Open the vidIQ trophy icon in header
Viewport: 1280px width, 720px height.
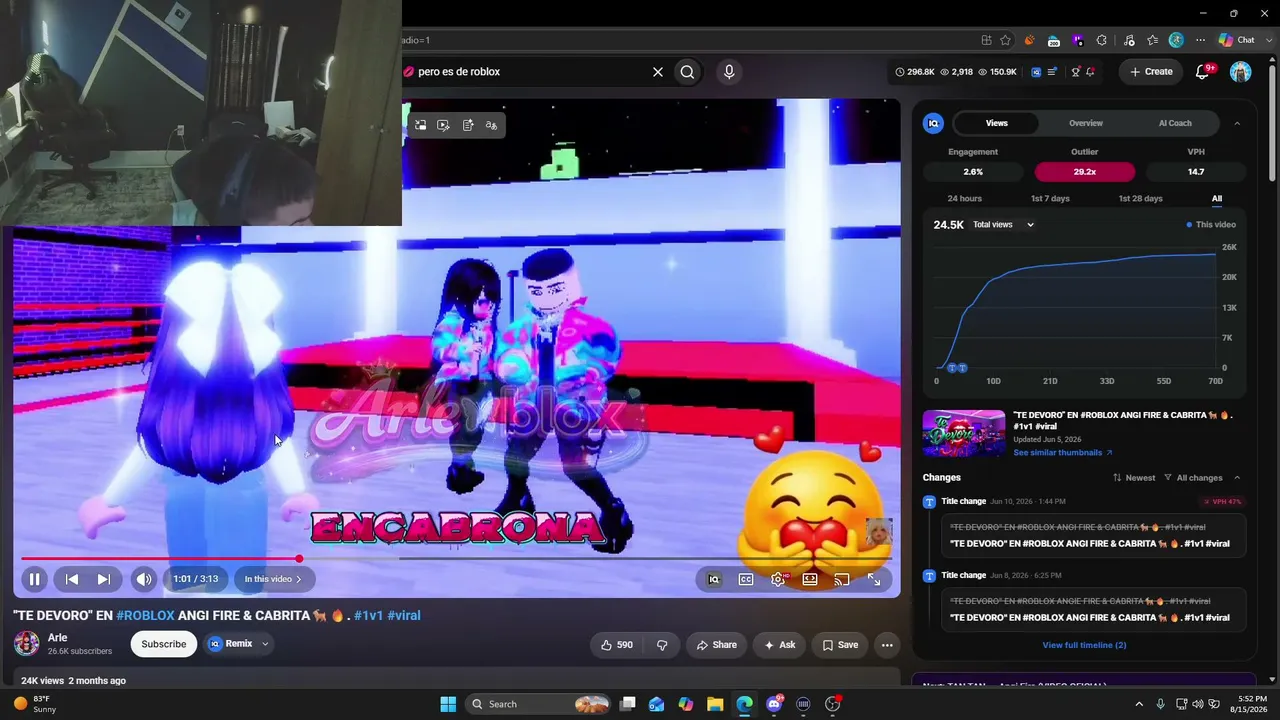pyautogui.click(x=1076, y=72)
